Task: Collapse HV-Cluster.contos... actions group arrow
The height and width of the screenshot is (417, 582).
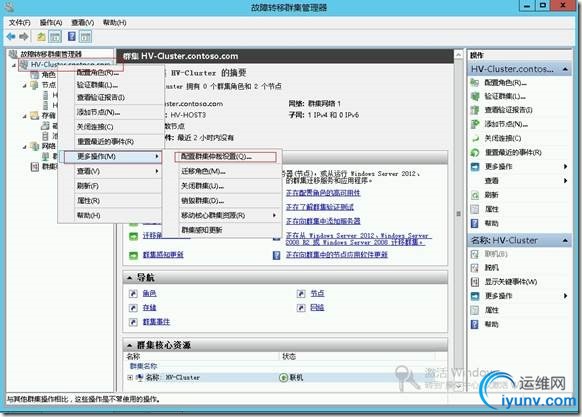Action: coord(565,69)
